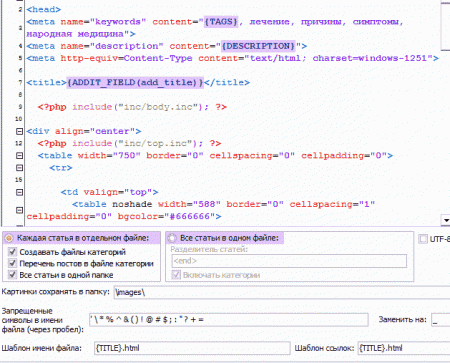The width and height of the screenshot is (450, 363).
Task: Select 'Каждая статья в отдельном файле' radio button
Action: (x=9, y=238)
